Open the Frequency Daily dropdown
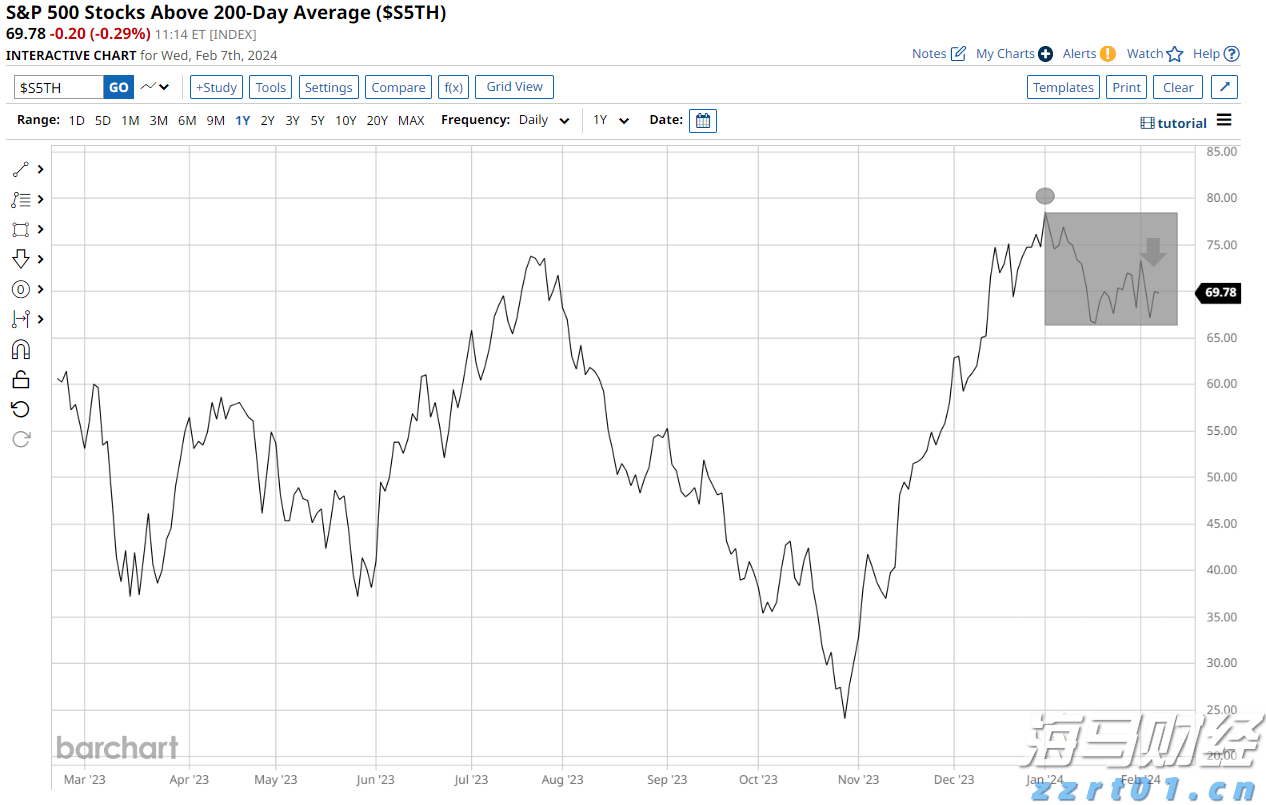Screen dimensions: 1266x805 click(x=544, y=120)
